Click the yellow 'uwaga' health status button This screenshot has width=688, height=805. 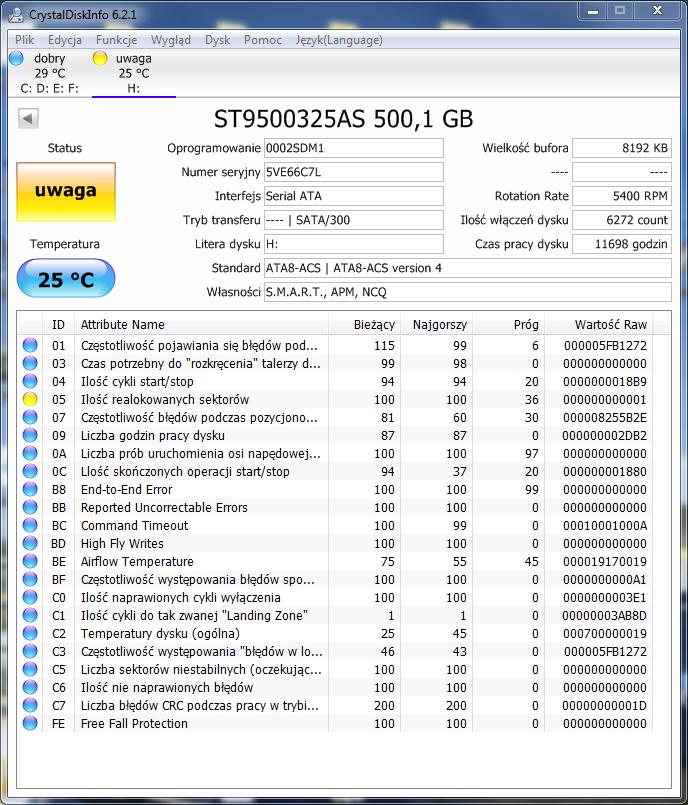[66, 191]
